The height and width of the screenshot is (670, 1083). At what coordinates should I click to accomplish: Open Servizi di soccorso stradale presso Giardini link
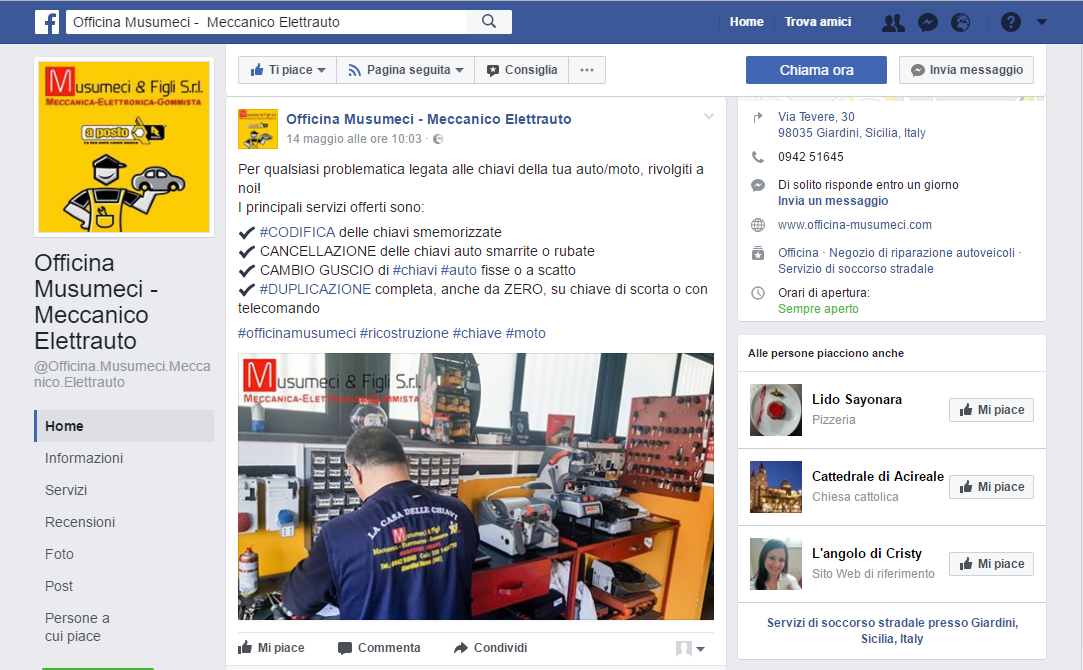[x=892, y=631]
